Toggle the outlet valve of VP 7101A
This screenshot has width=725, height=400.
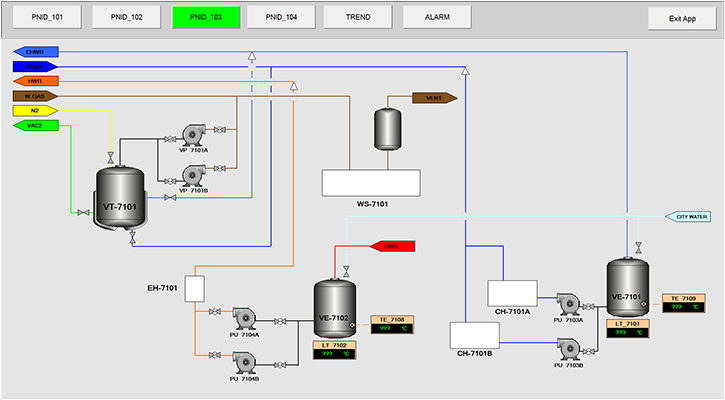point(220,130)
